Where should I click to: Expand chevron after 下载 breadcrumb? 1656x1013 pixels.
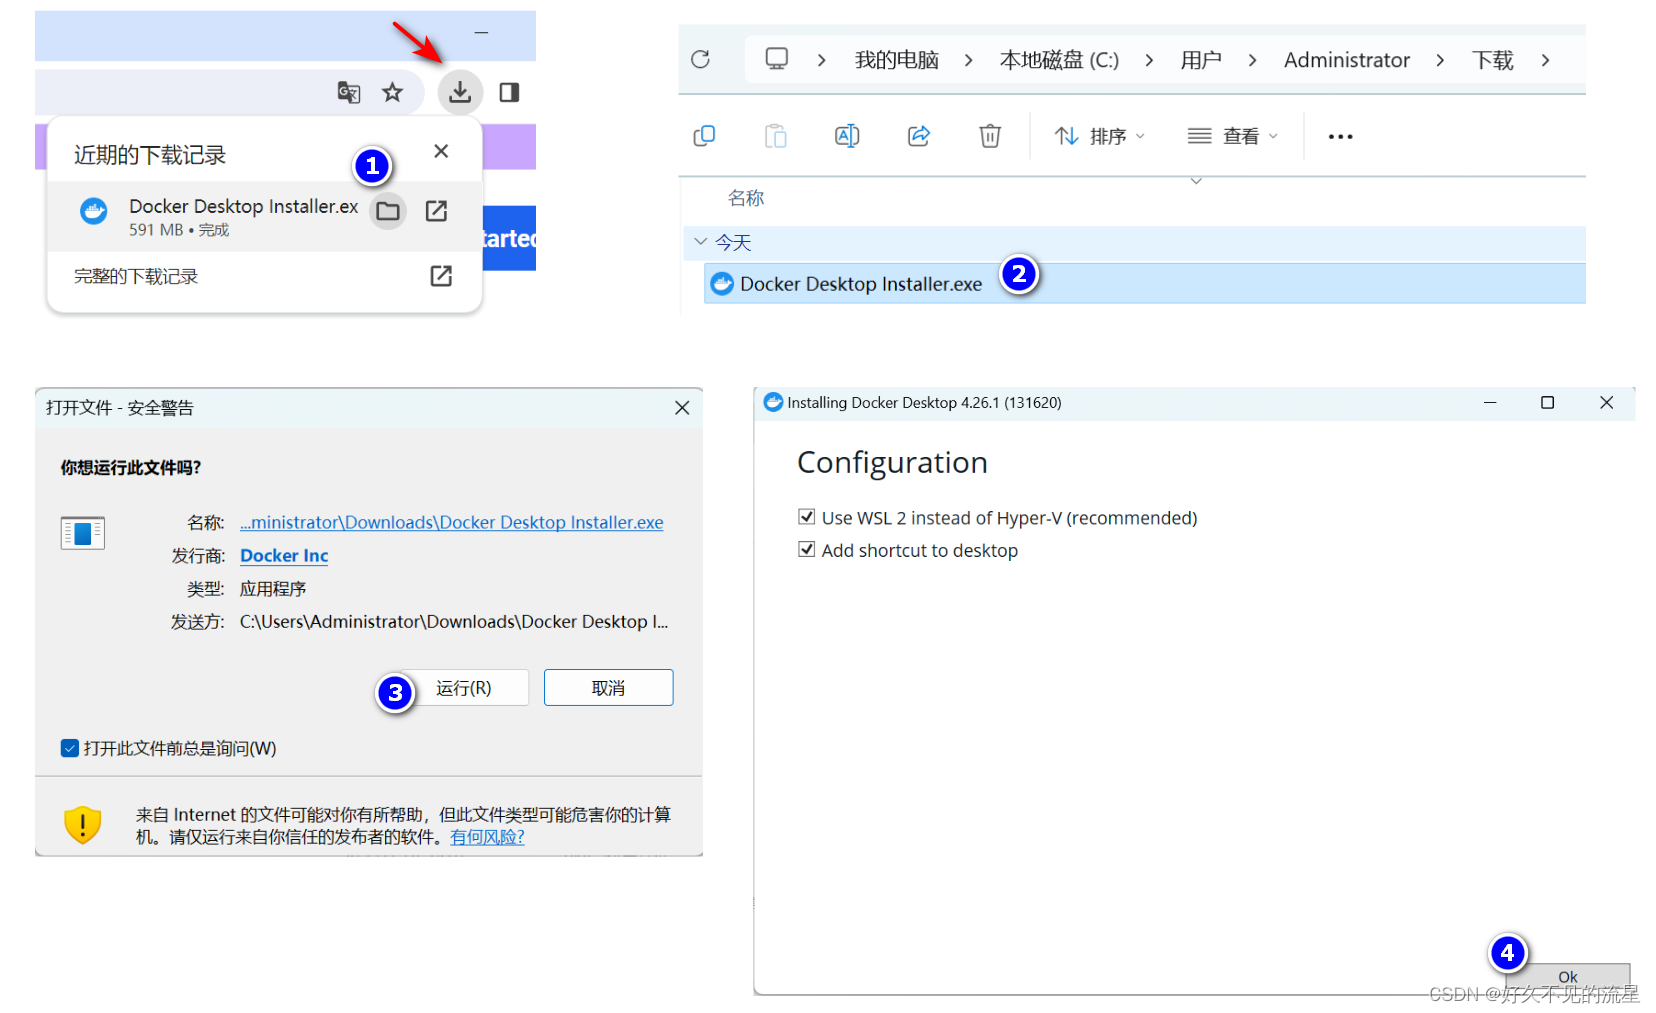coord(1545,60)
